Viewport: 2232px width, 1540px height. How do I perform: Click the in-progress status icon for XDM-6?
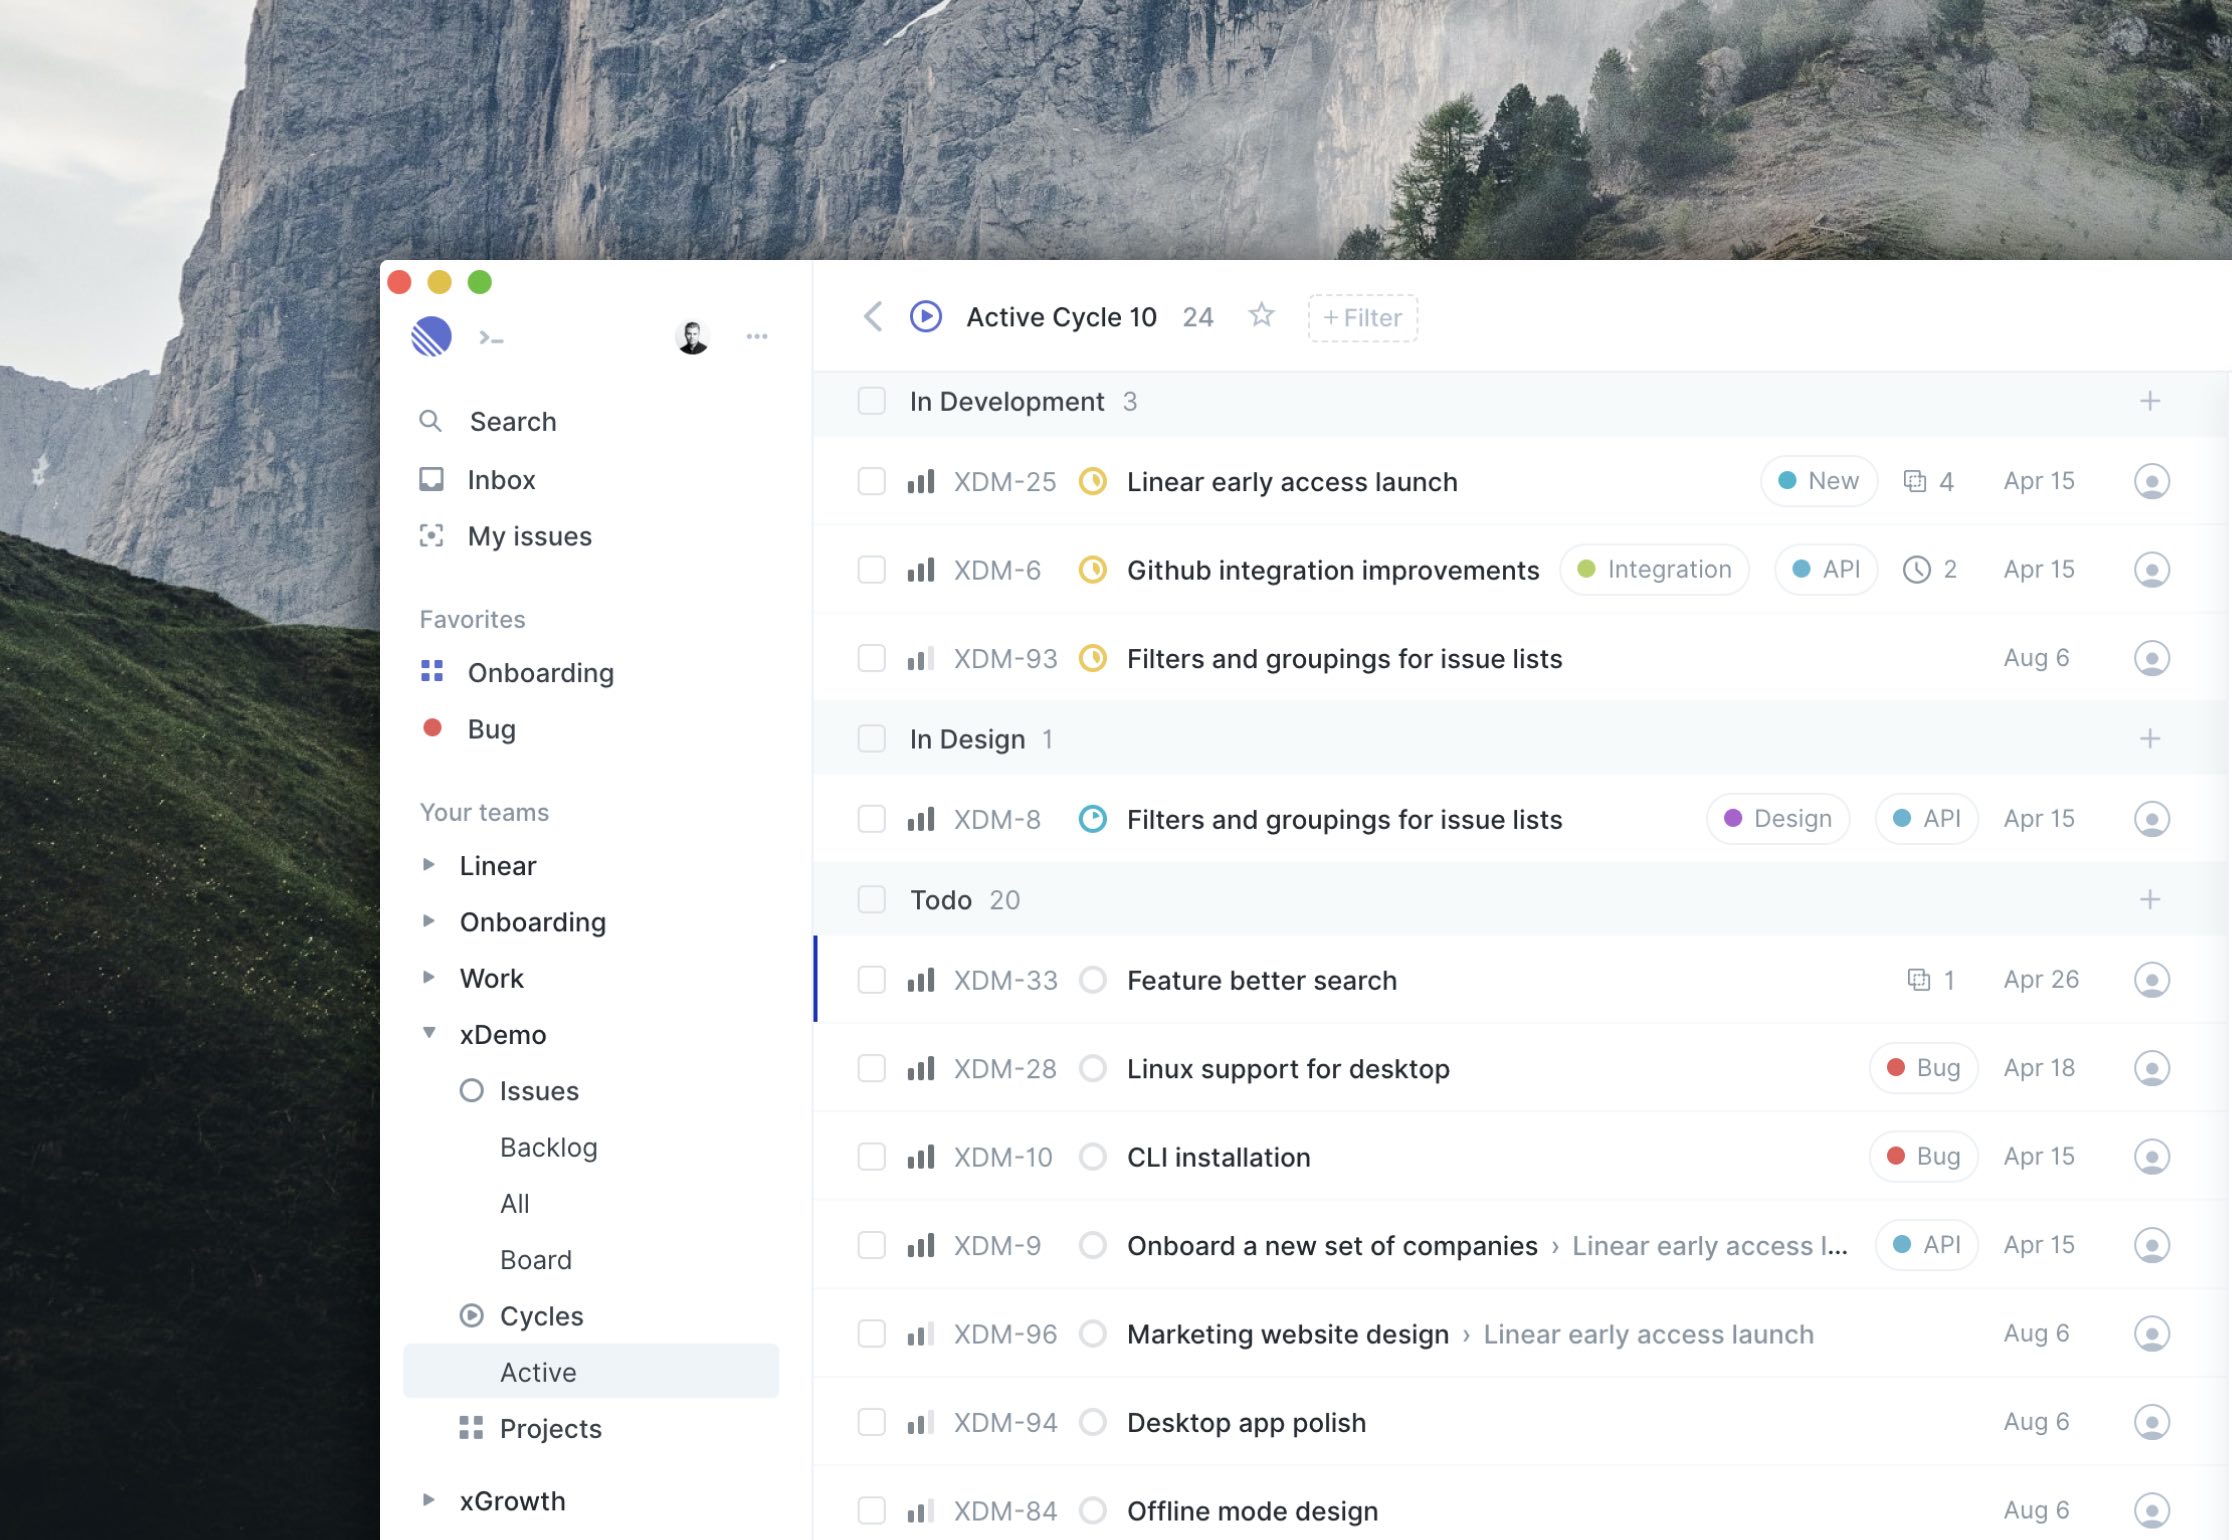[x=1093, y=570]
